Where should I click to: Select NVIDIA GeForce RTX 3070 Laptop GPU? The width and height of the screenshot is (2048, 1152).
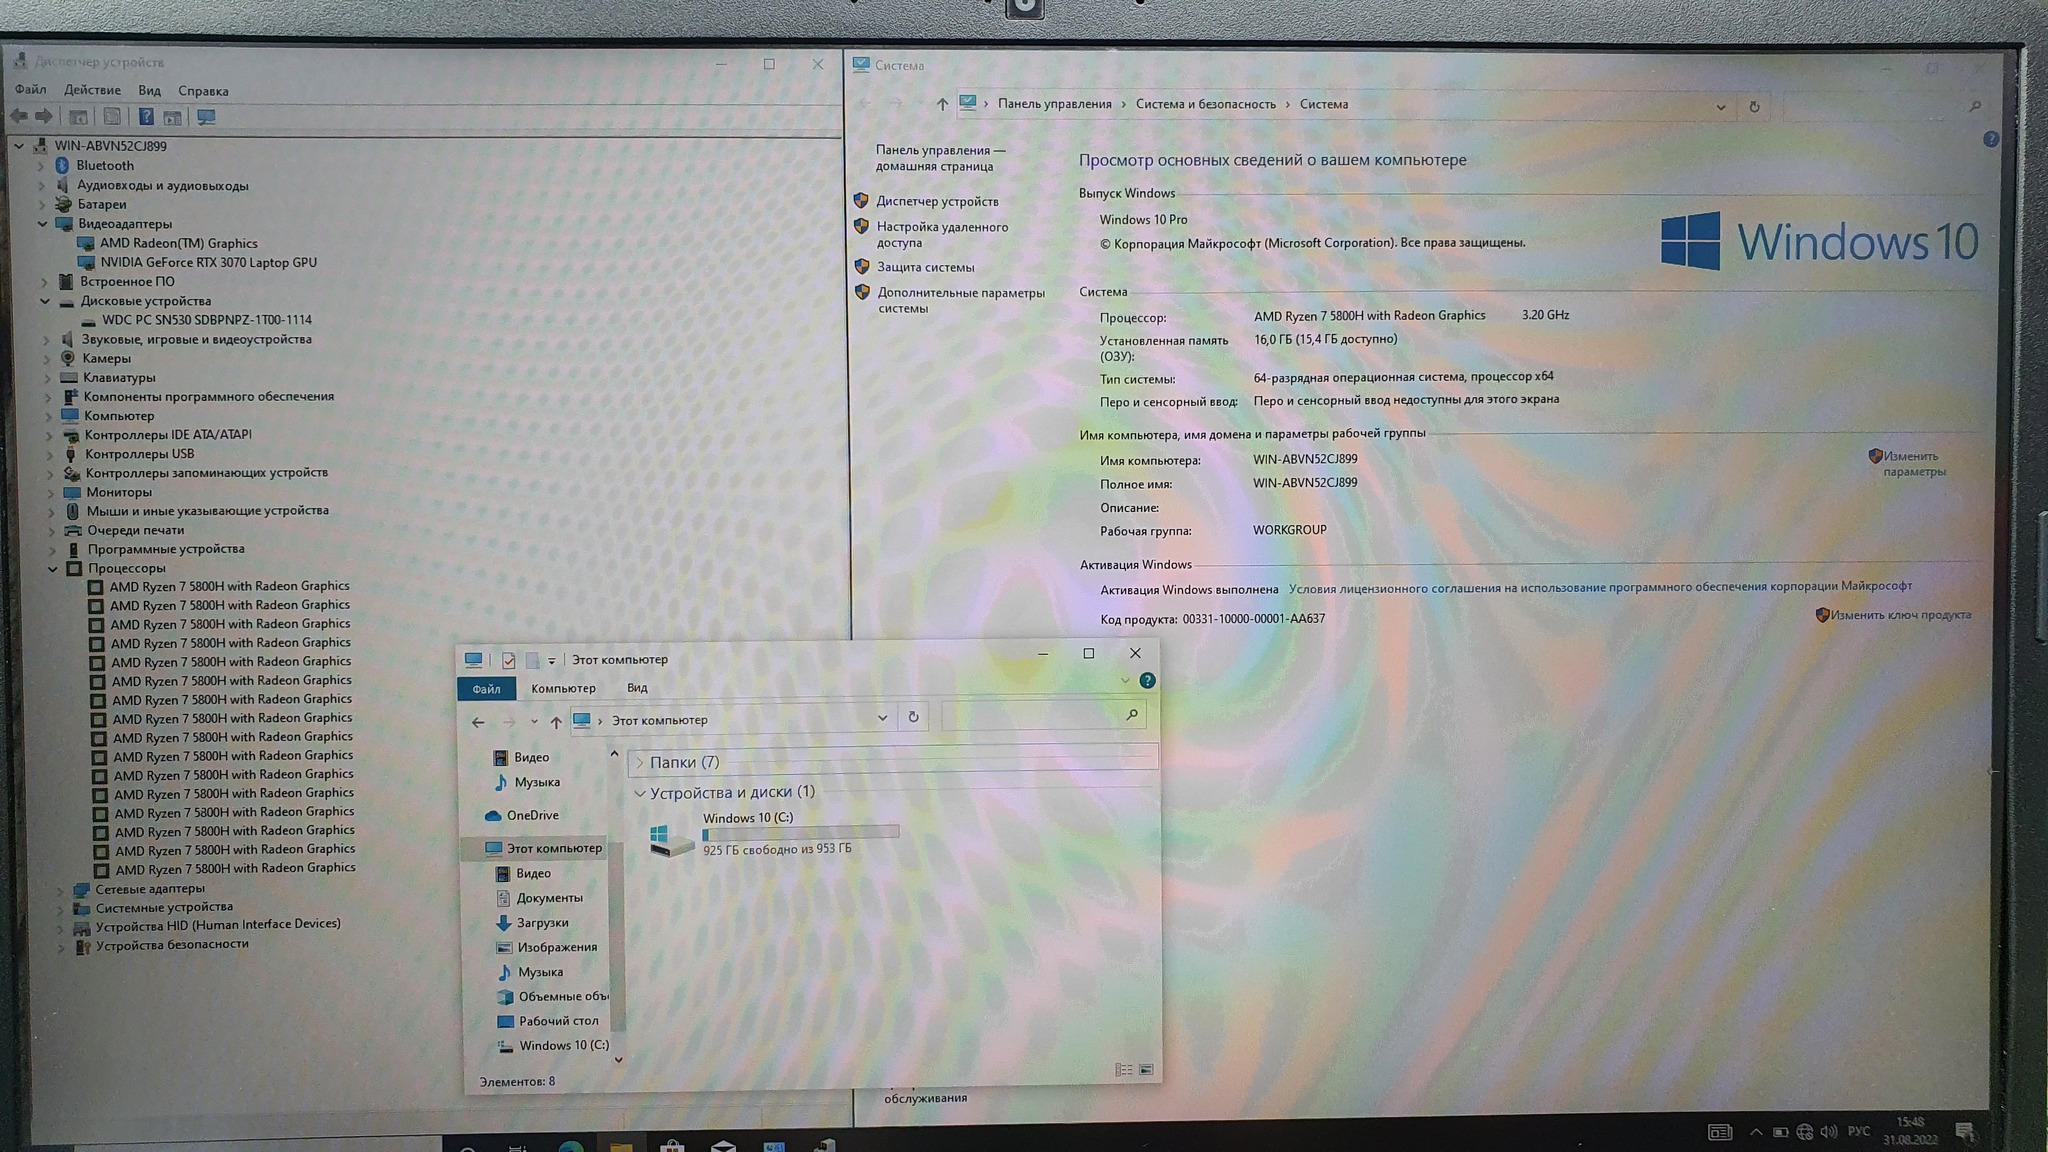[x=208, y=262]
